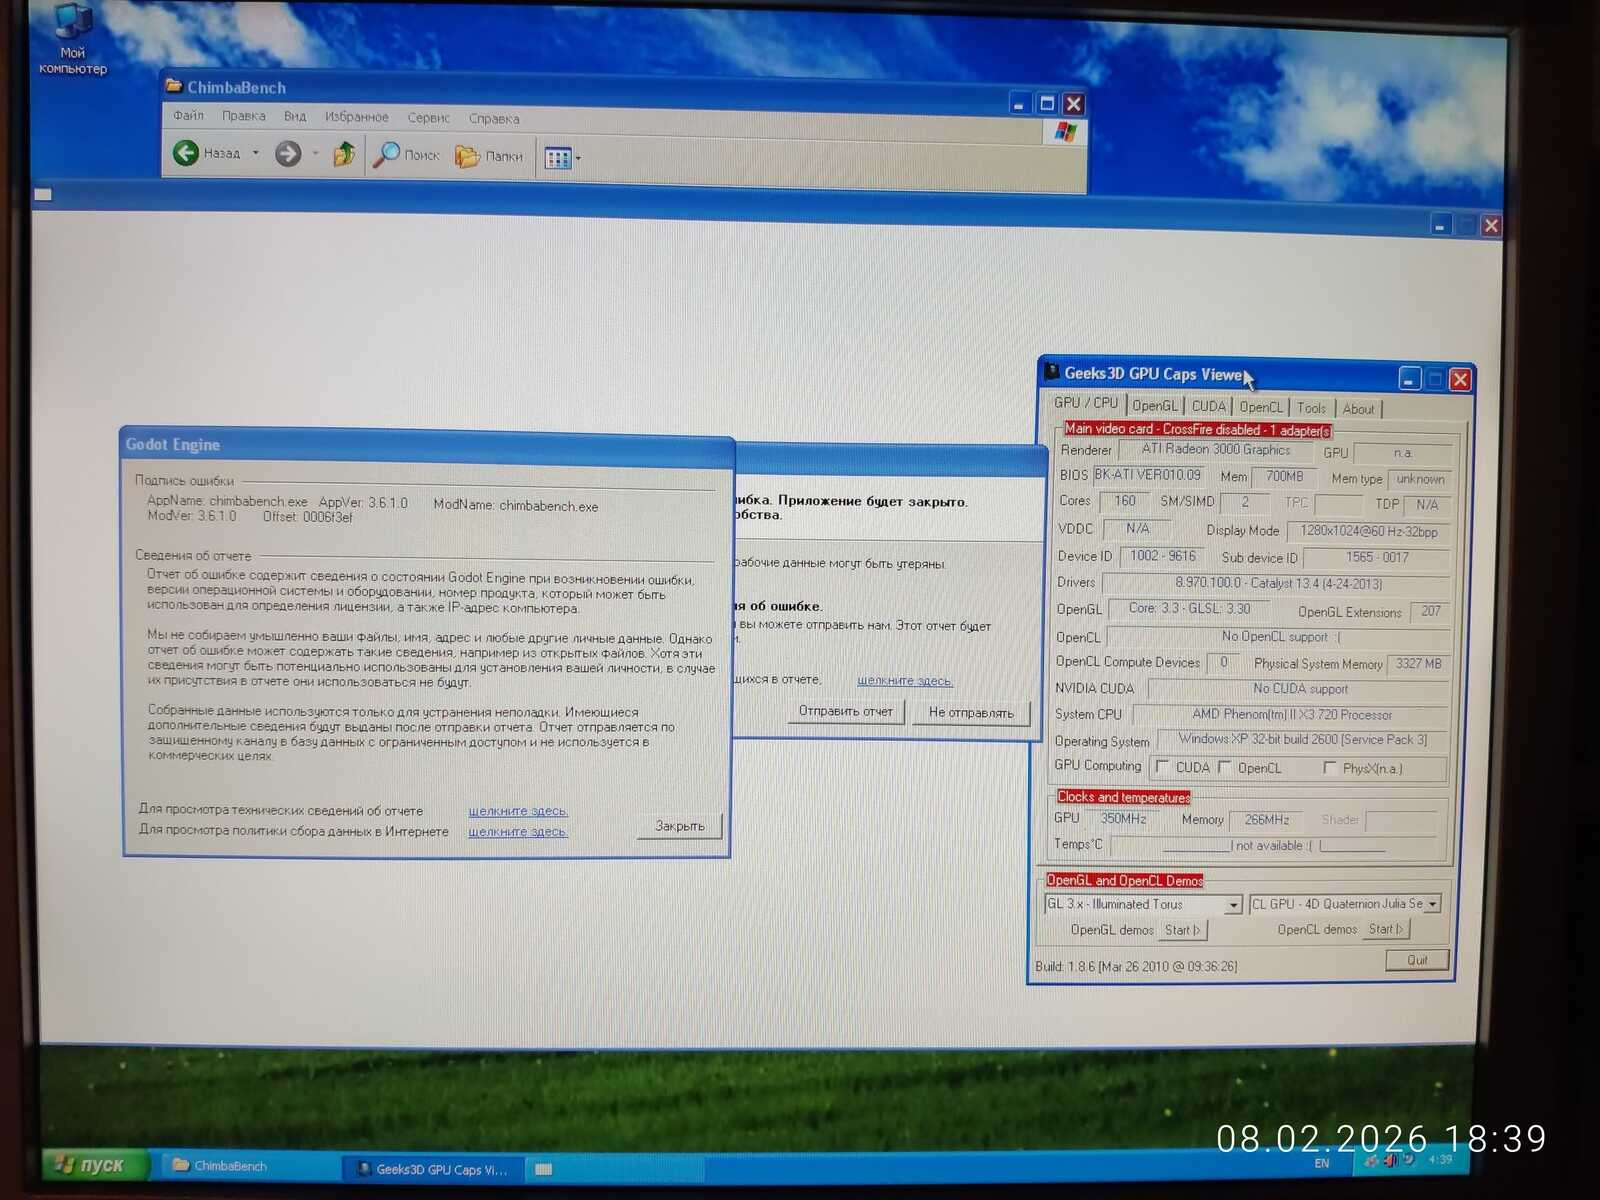Viewport: 1600px width, 1200px height.
Task: Click Закрыть in the Godot Engine dialog
Action: coord(680,826)
